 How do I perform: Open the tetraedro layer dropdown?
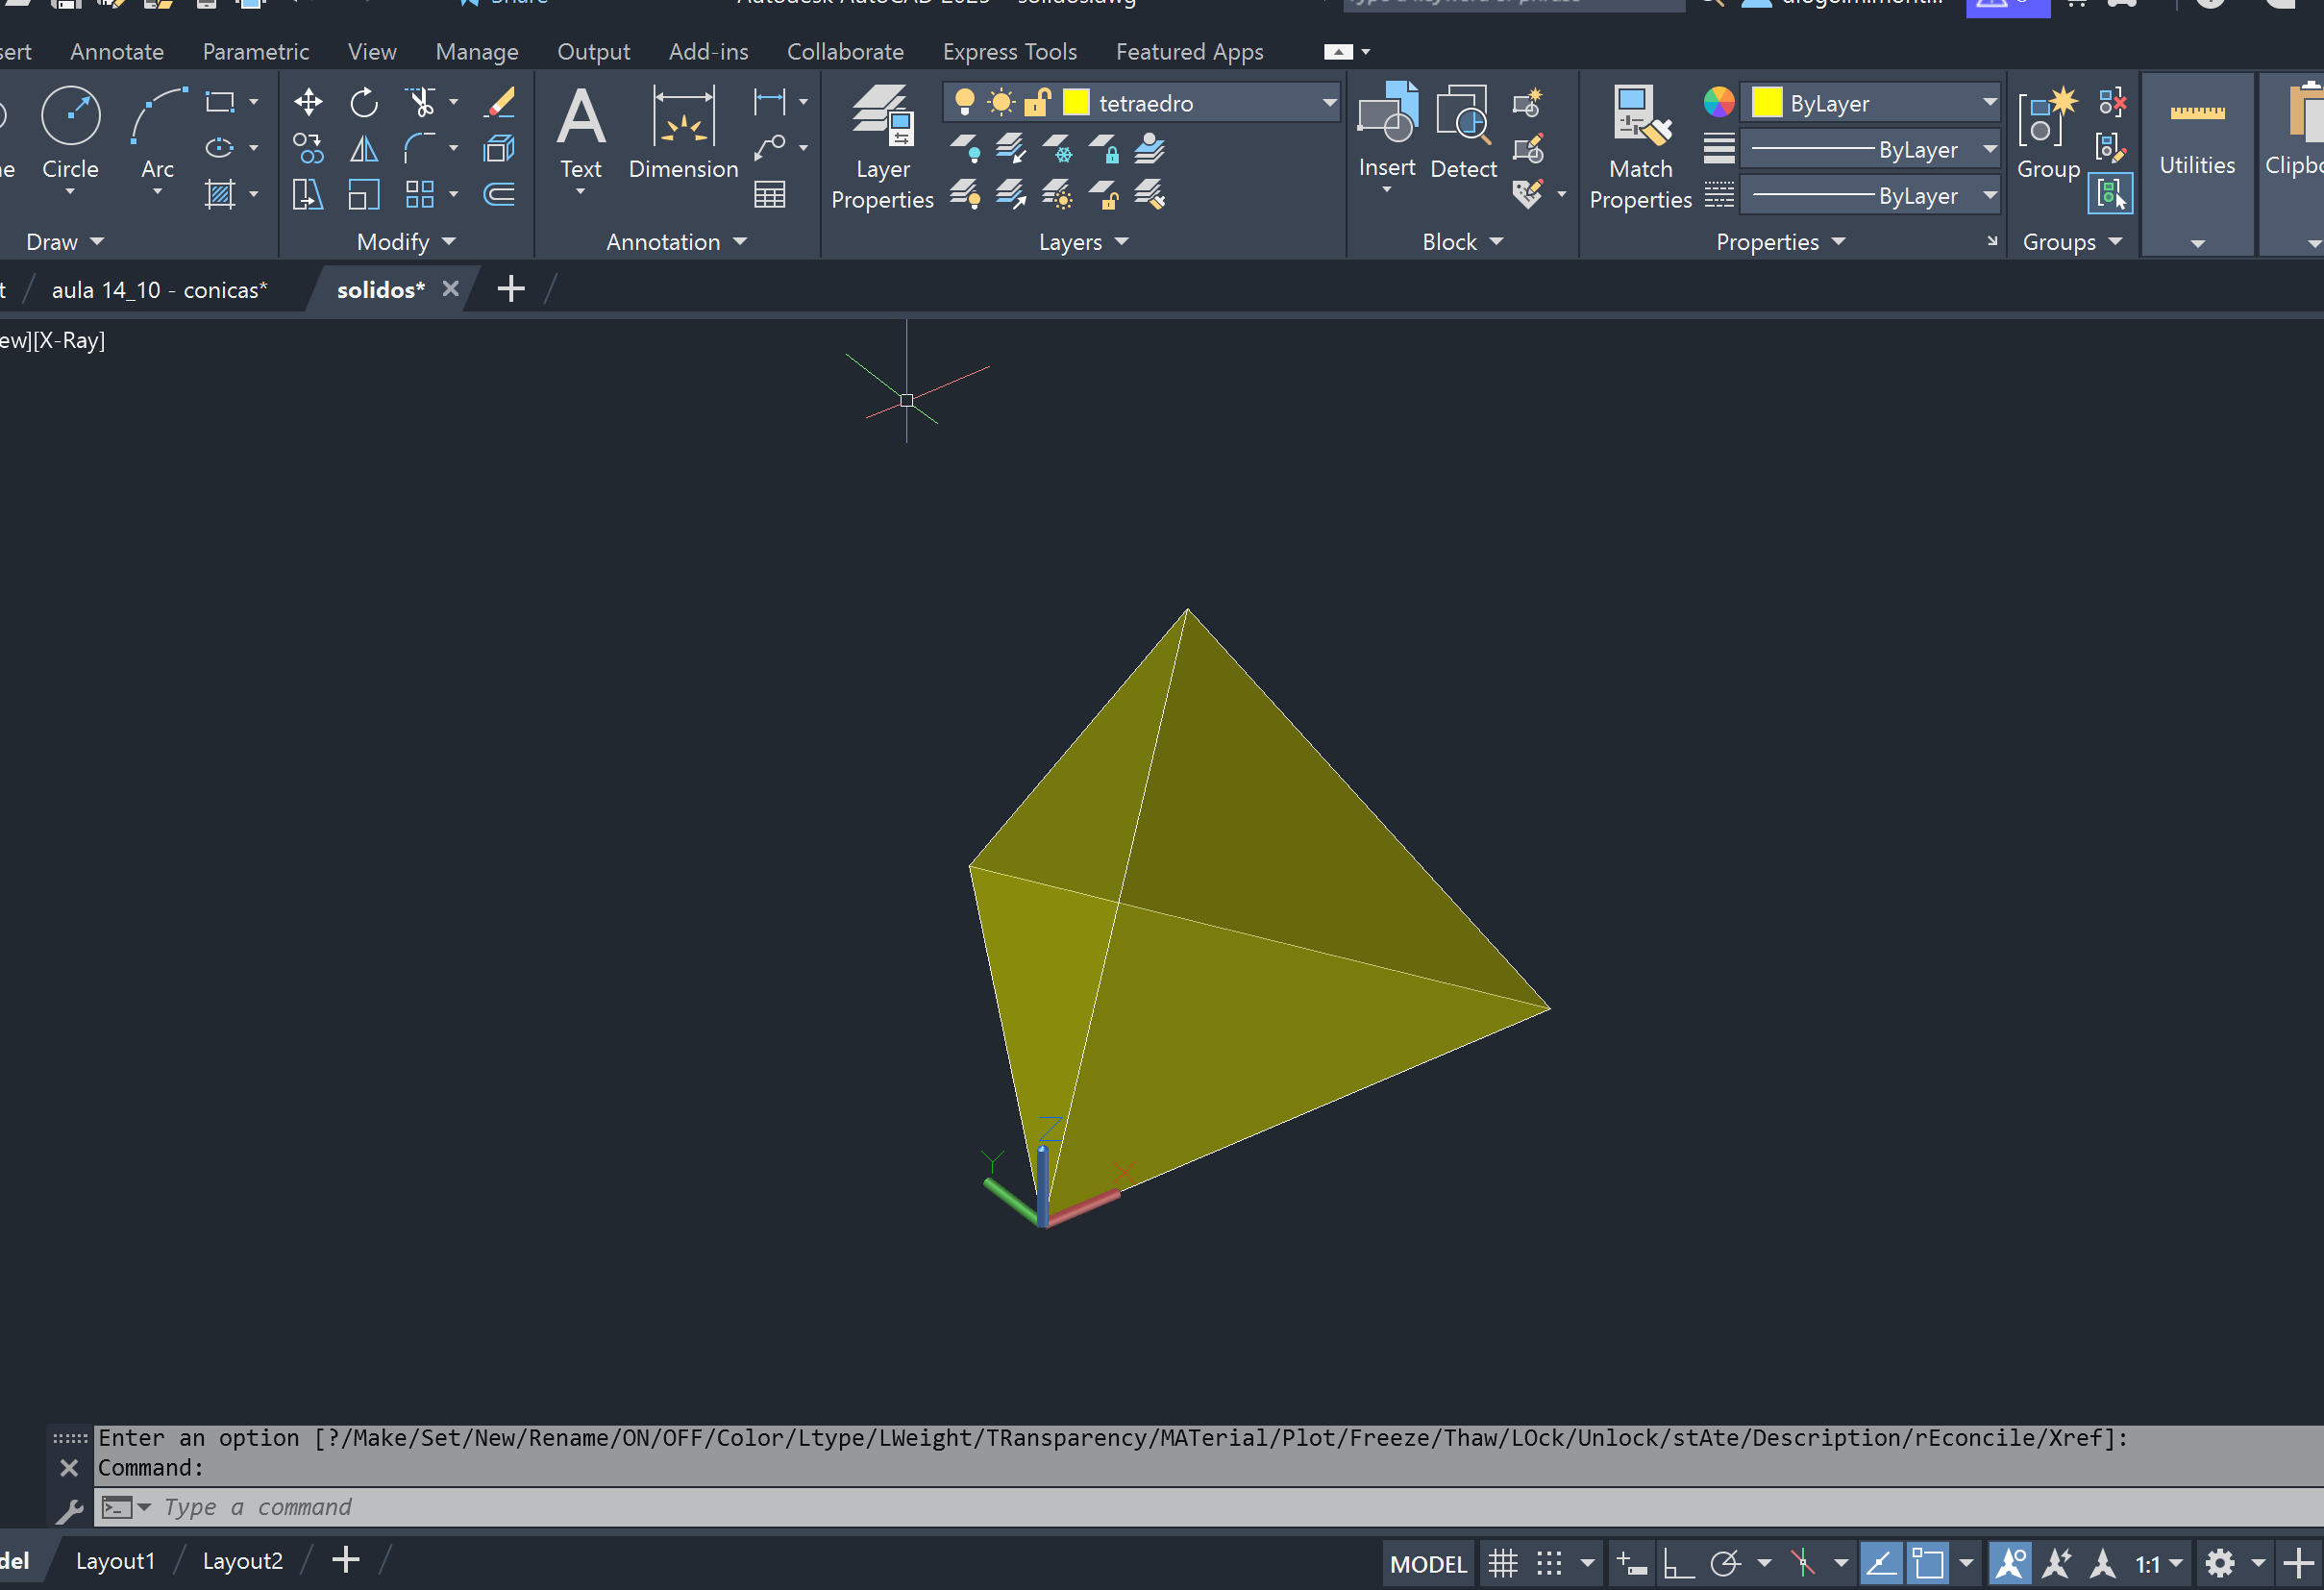[x=1329, y=102]
